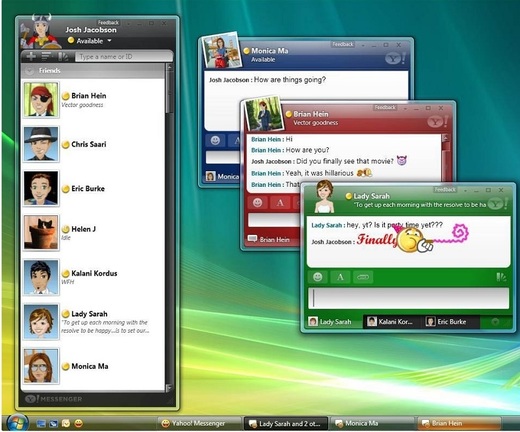Click the Show Desktop quick launch icon

(x=41, y=424)
